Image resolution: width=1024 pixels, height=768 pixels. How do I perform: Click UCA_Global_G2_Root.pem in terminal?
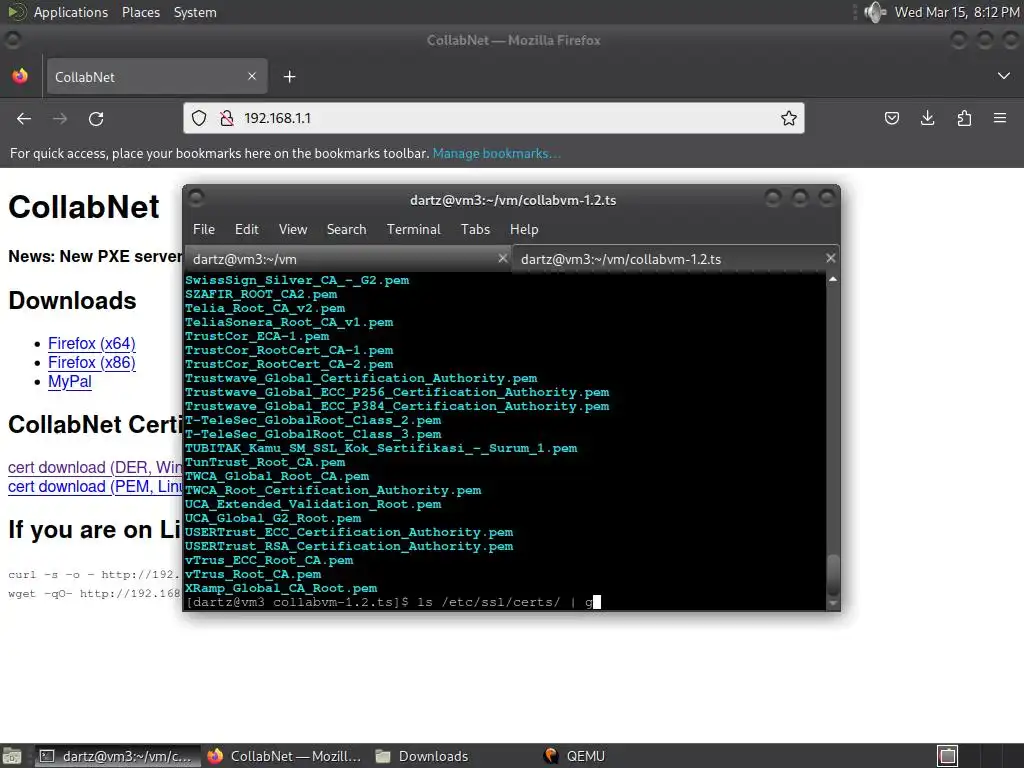coord(273,519)
